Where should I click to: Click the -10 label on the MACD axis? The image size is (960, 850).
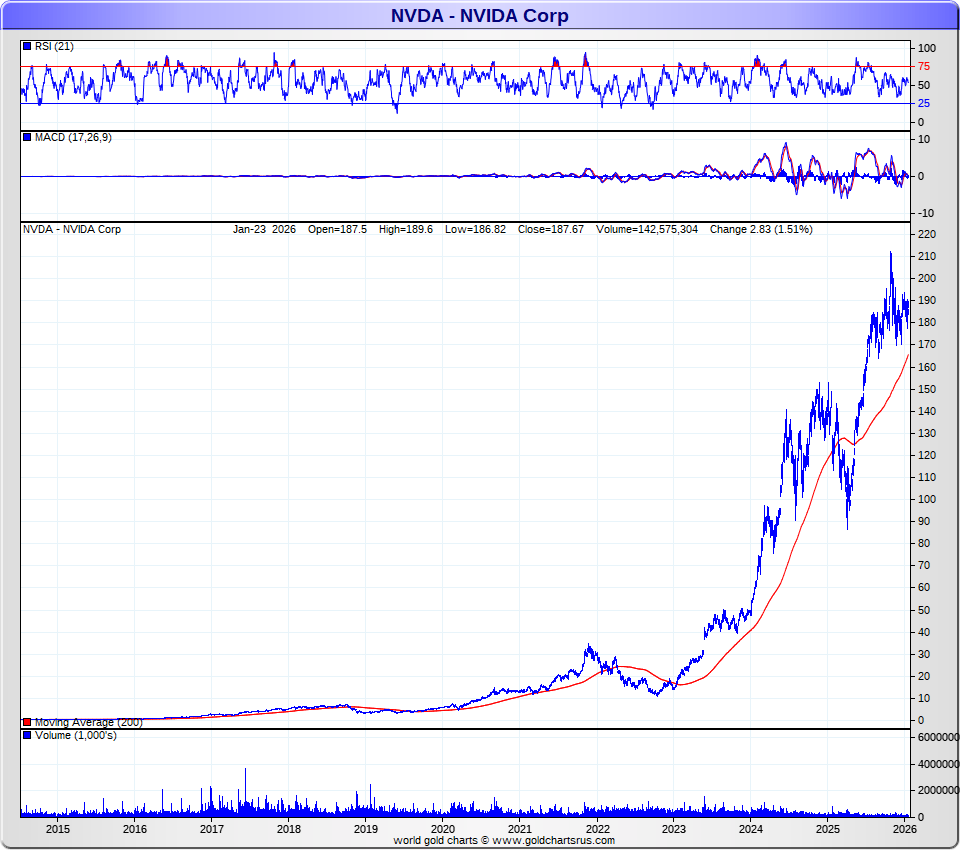point(926,214)
